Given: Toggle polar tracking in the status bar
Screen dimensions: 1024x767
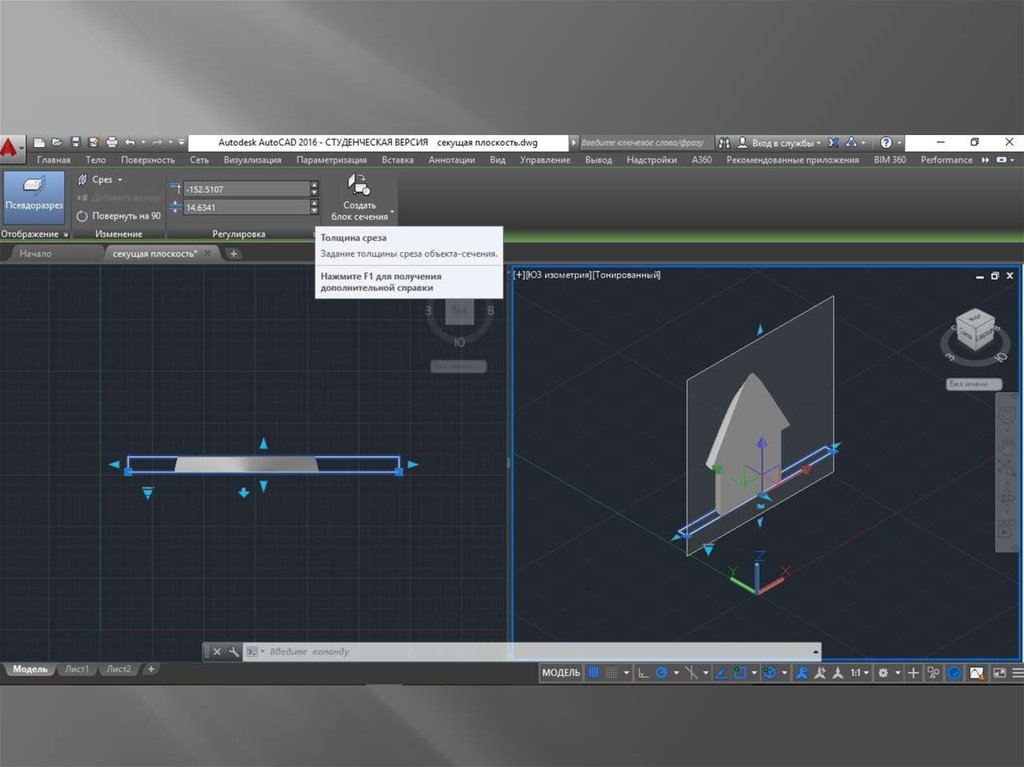Looking at the screenshot, I should pyautogui.click(x=660, y=673).
